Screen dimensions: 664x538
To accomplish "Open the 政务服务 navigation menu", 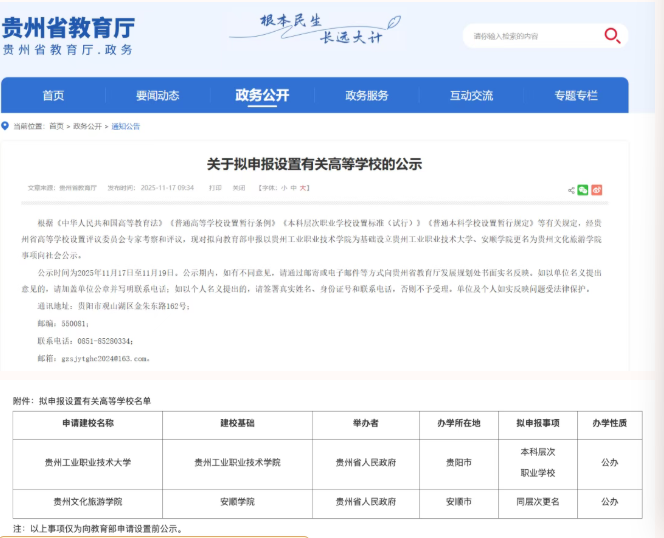I will [366, 96].
